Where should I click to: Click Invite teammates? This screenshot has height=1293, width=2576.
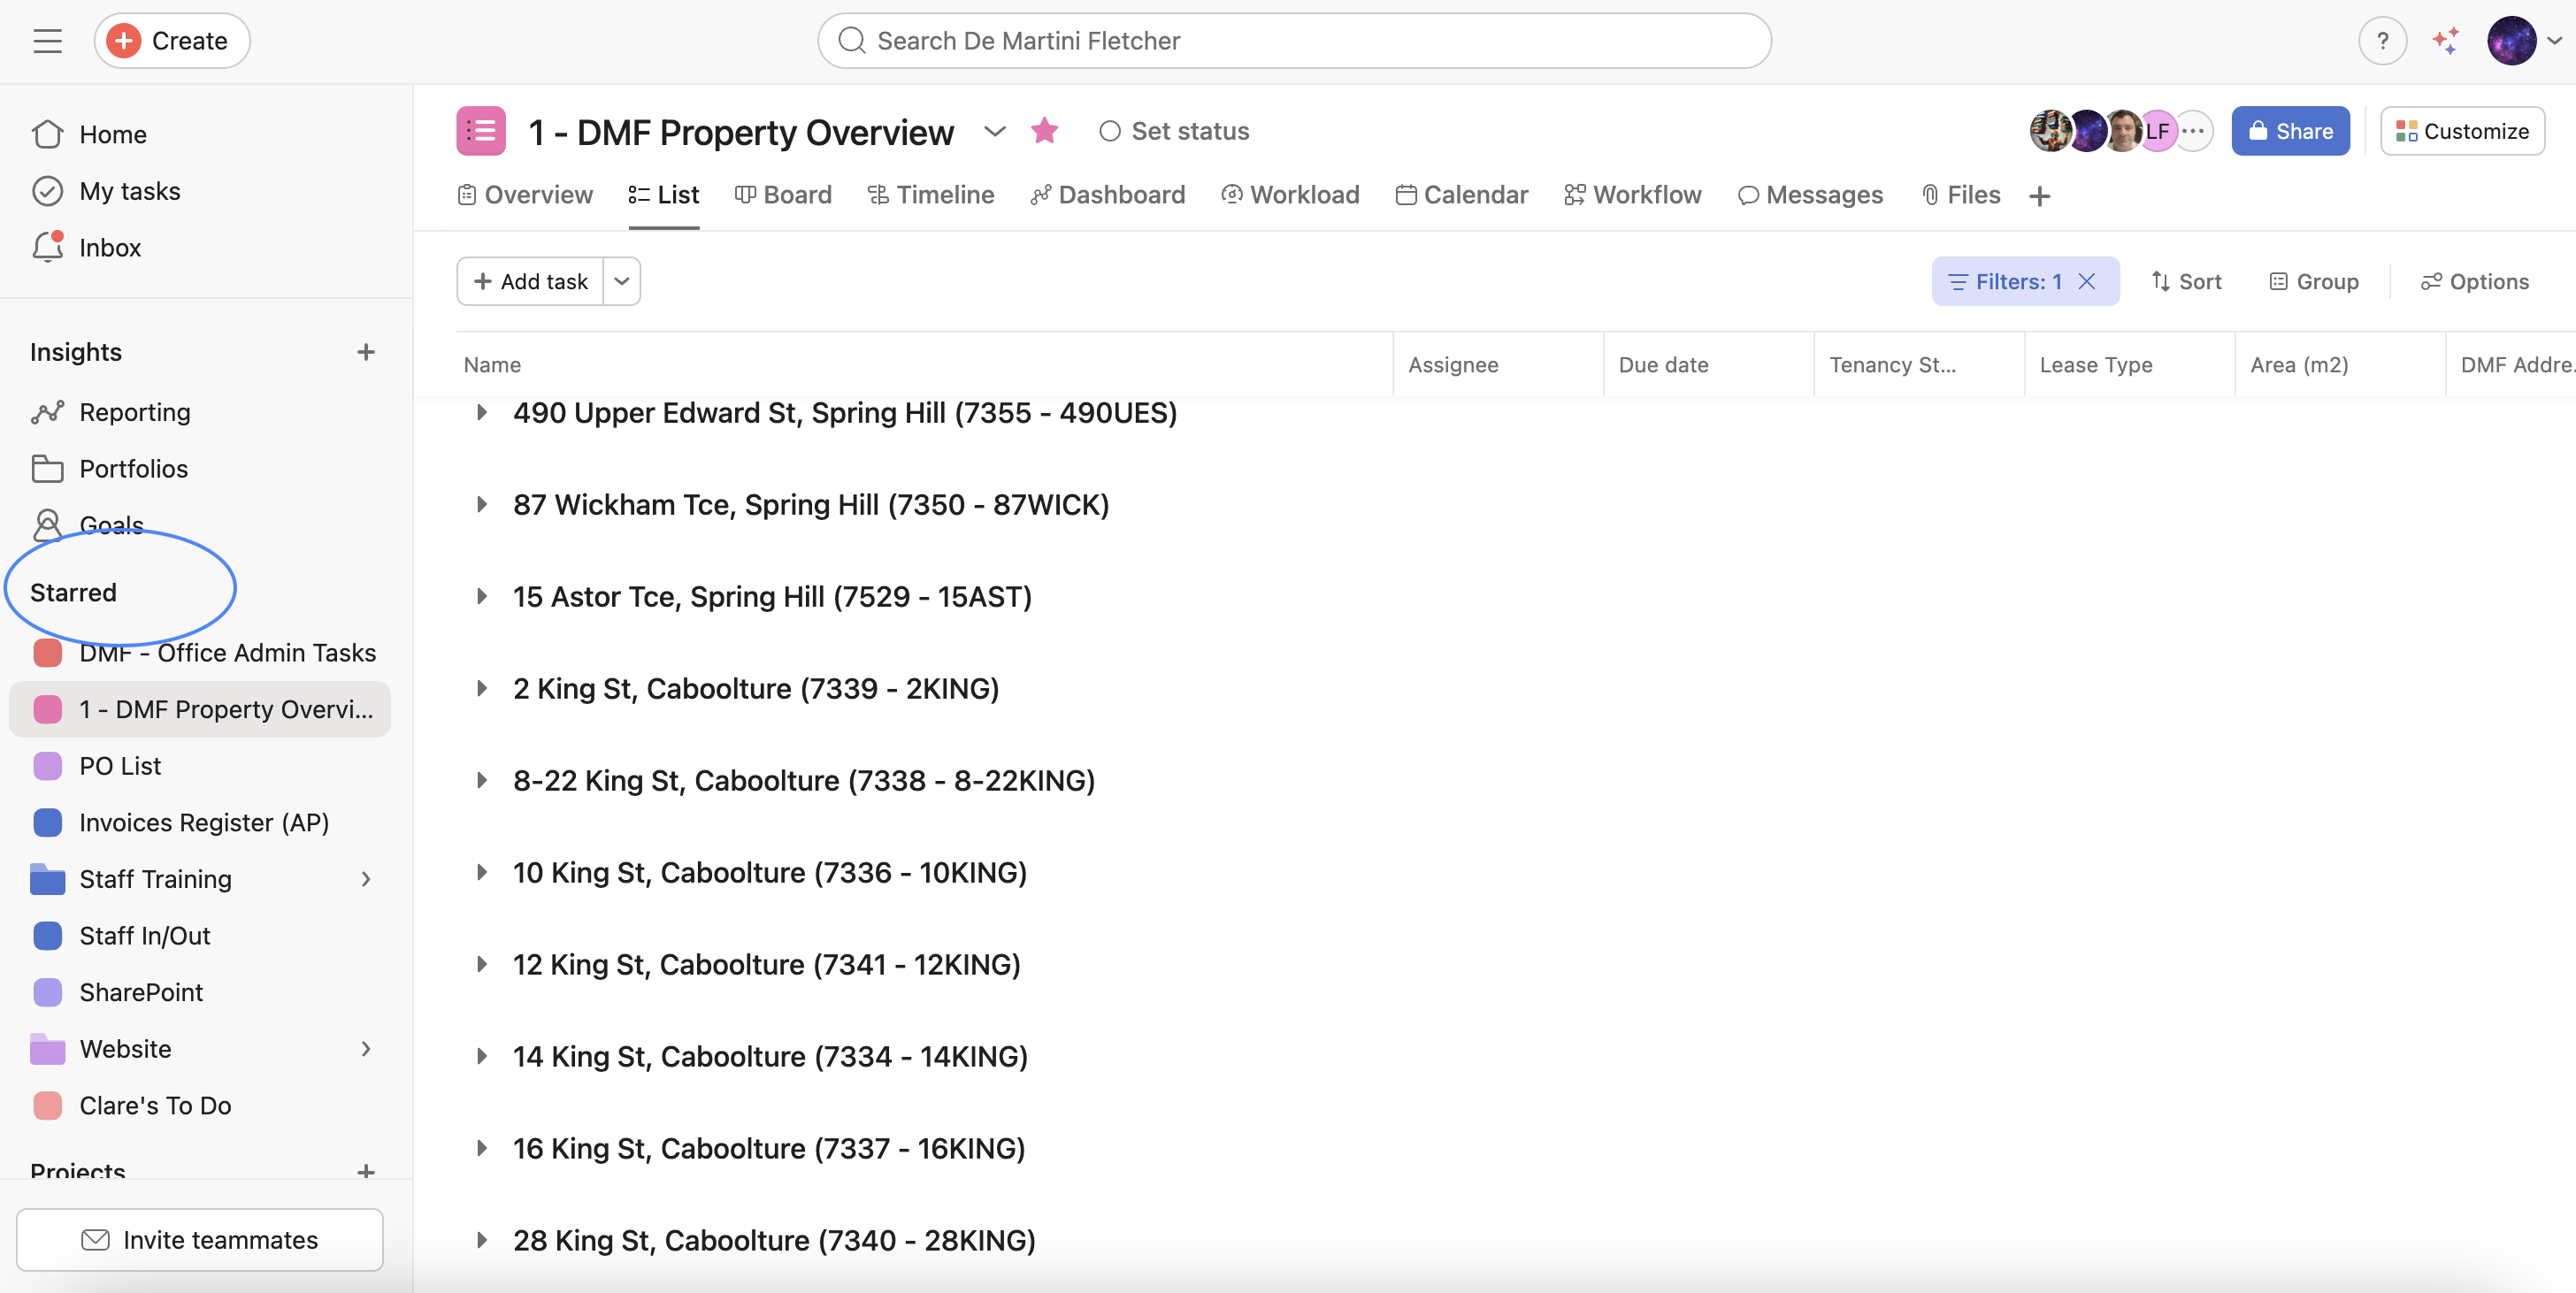pyautogui.click(x=200, y=1240)
